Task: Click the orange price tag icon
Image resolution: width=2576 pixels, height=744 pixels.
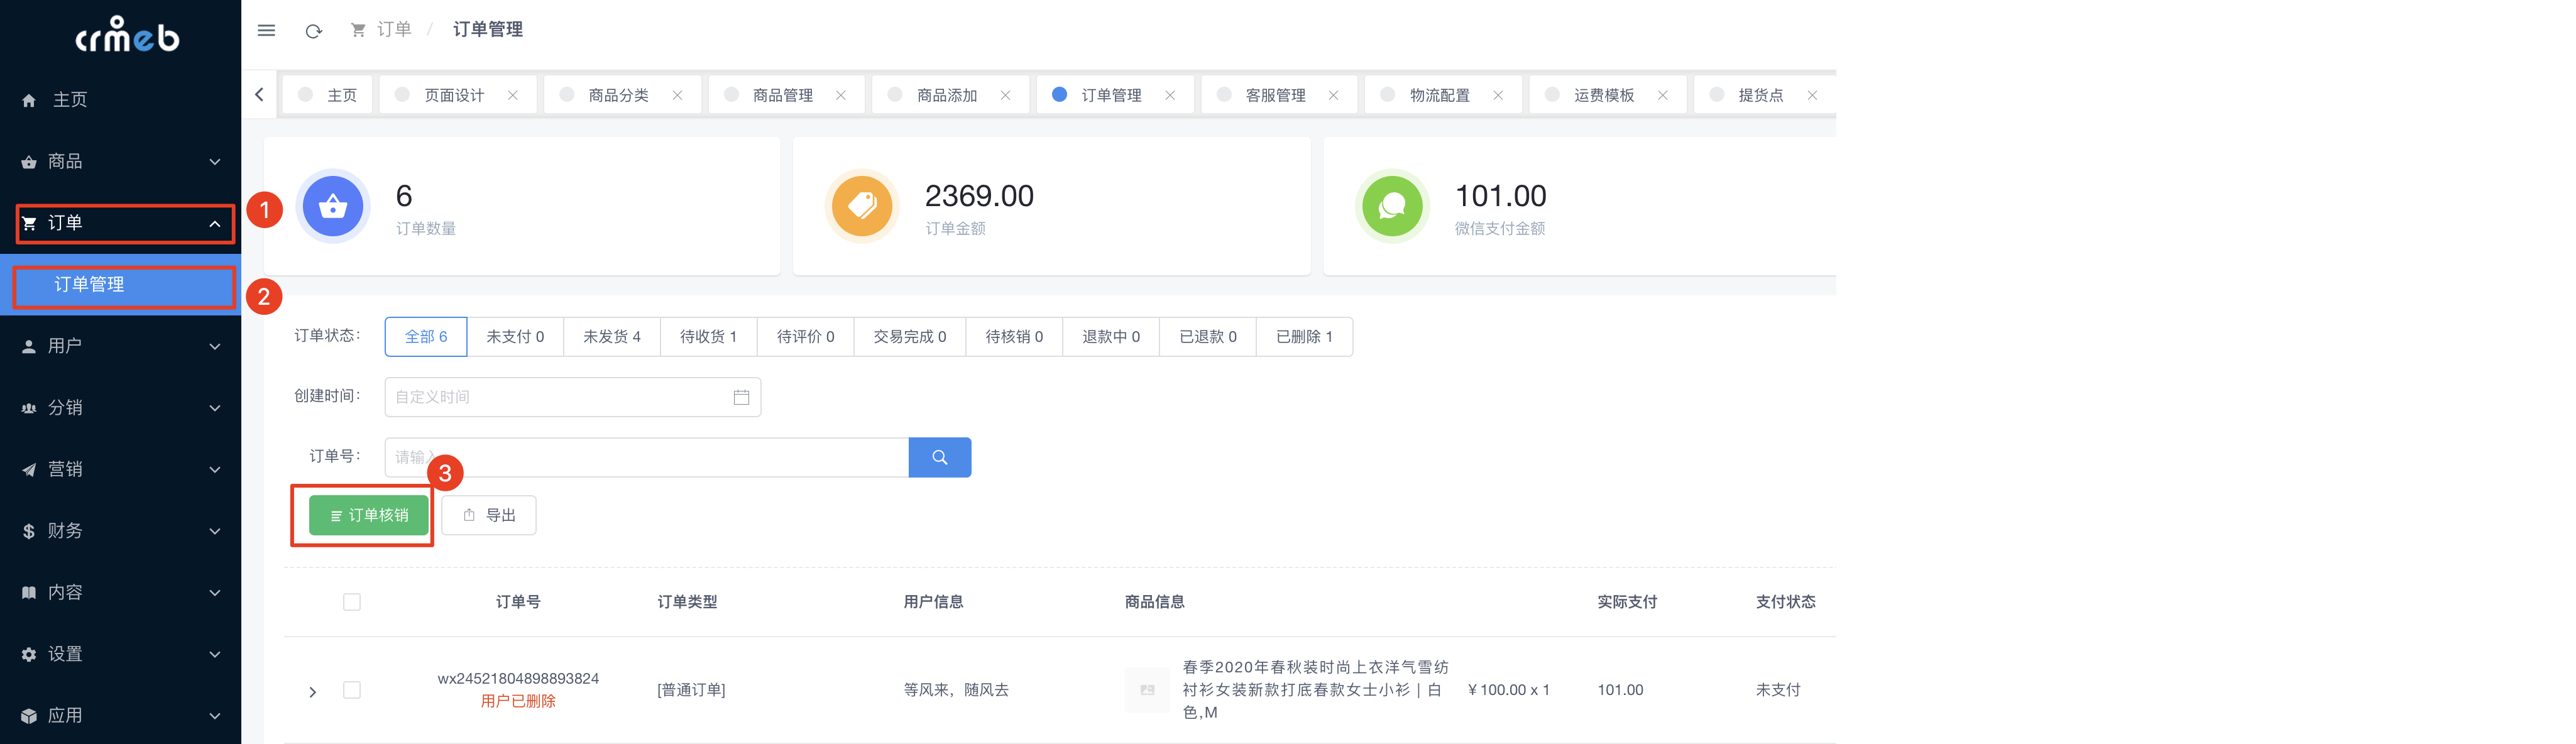Action: [862, 206]
